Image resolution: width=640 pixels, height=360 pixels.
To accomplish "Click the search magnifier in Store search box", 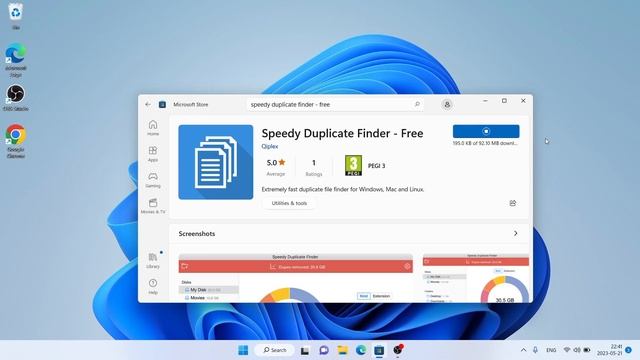I will click(417, 104).
